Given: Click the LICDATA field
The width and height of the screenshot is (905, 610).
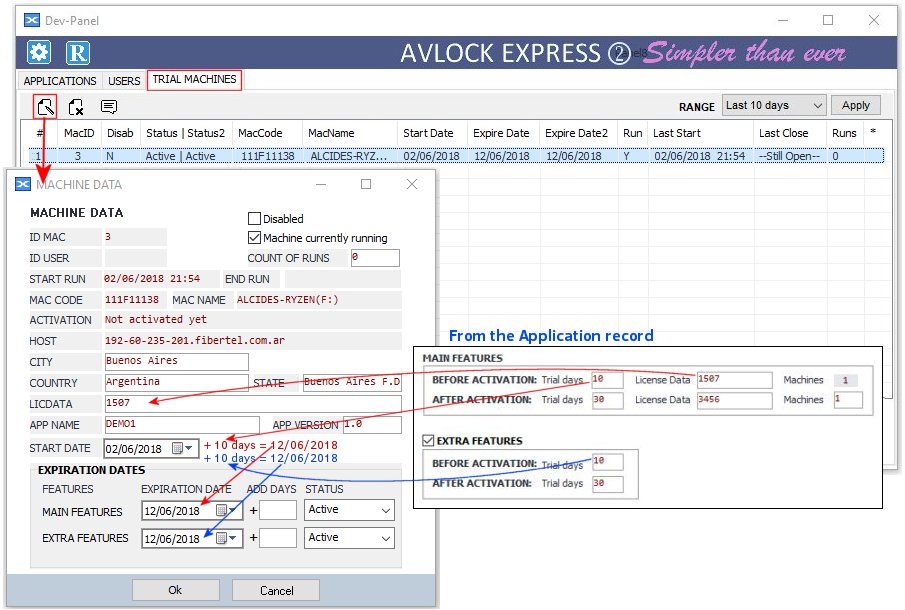Looking at the screenshot, I should point(252,403).
